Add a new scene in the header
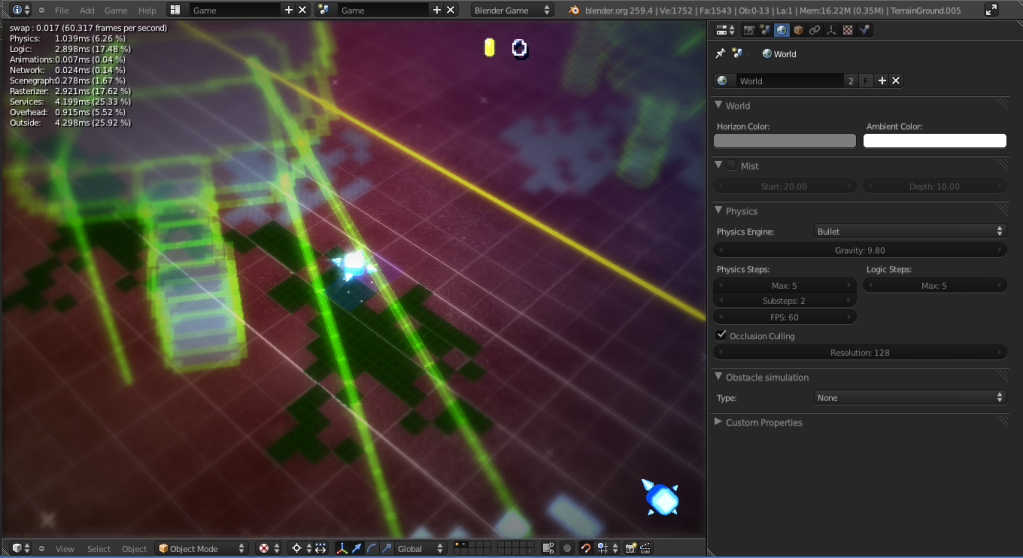This screenshot has height=558, width=1023. [436, 10]
